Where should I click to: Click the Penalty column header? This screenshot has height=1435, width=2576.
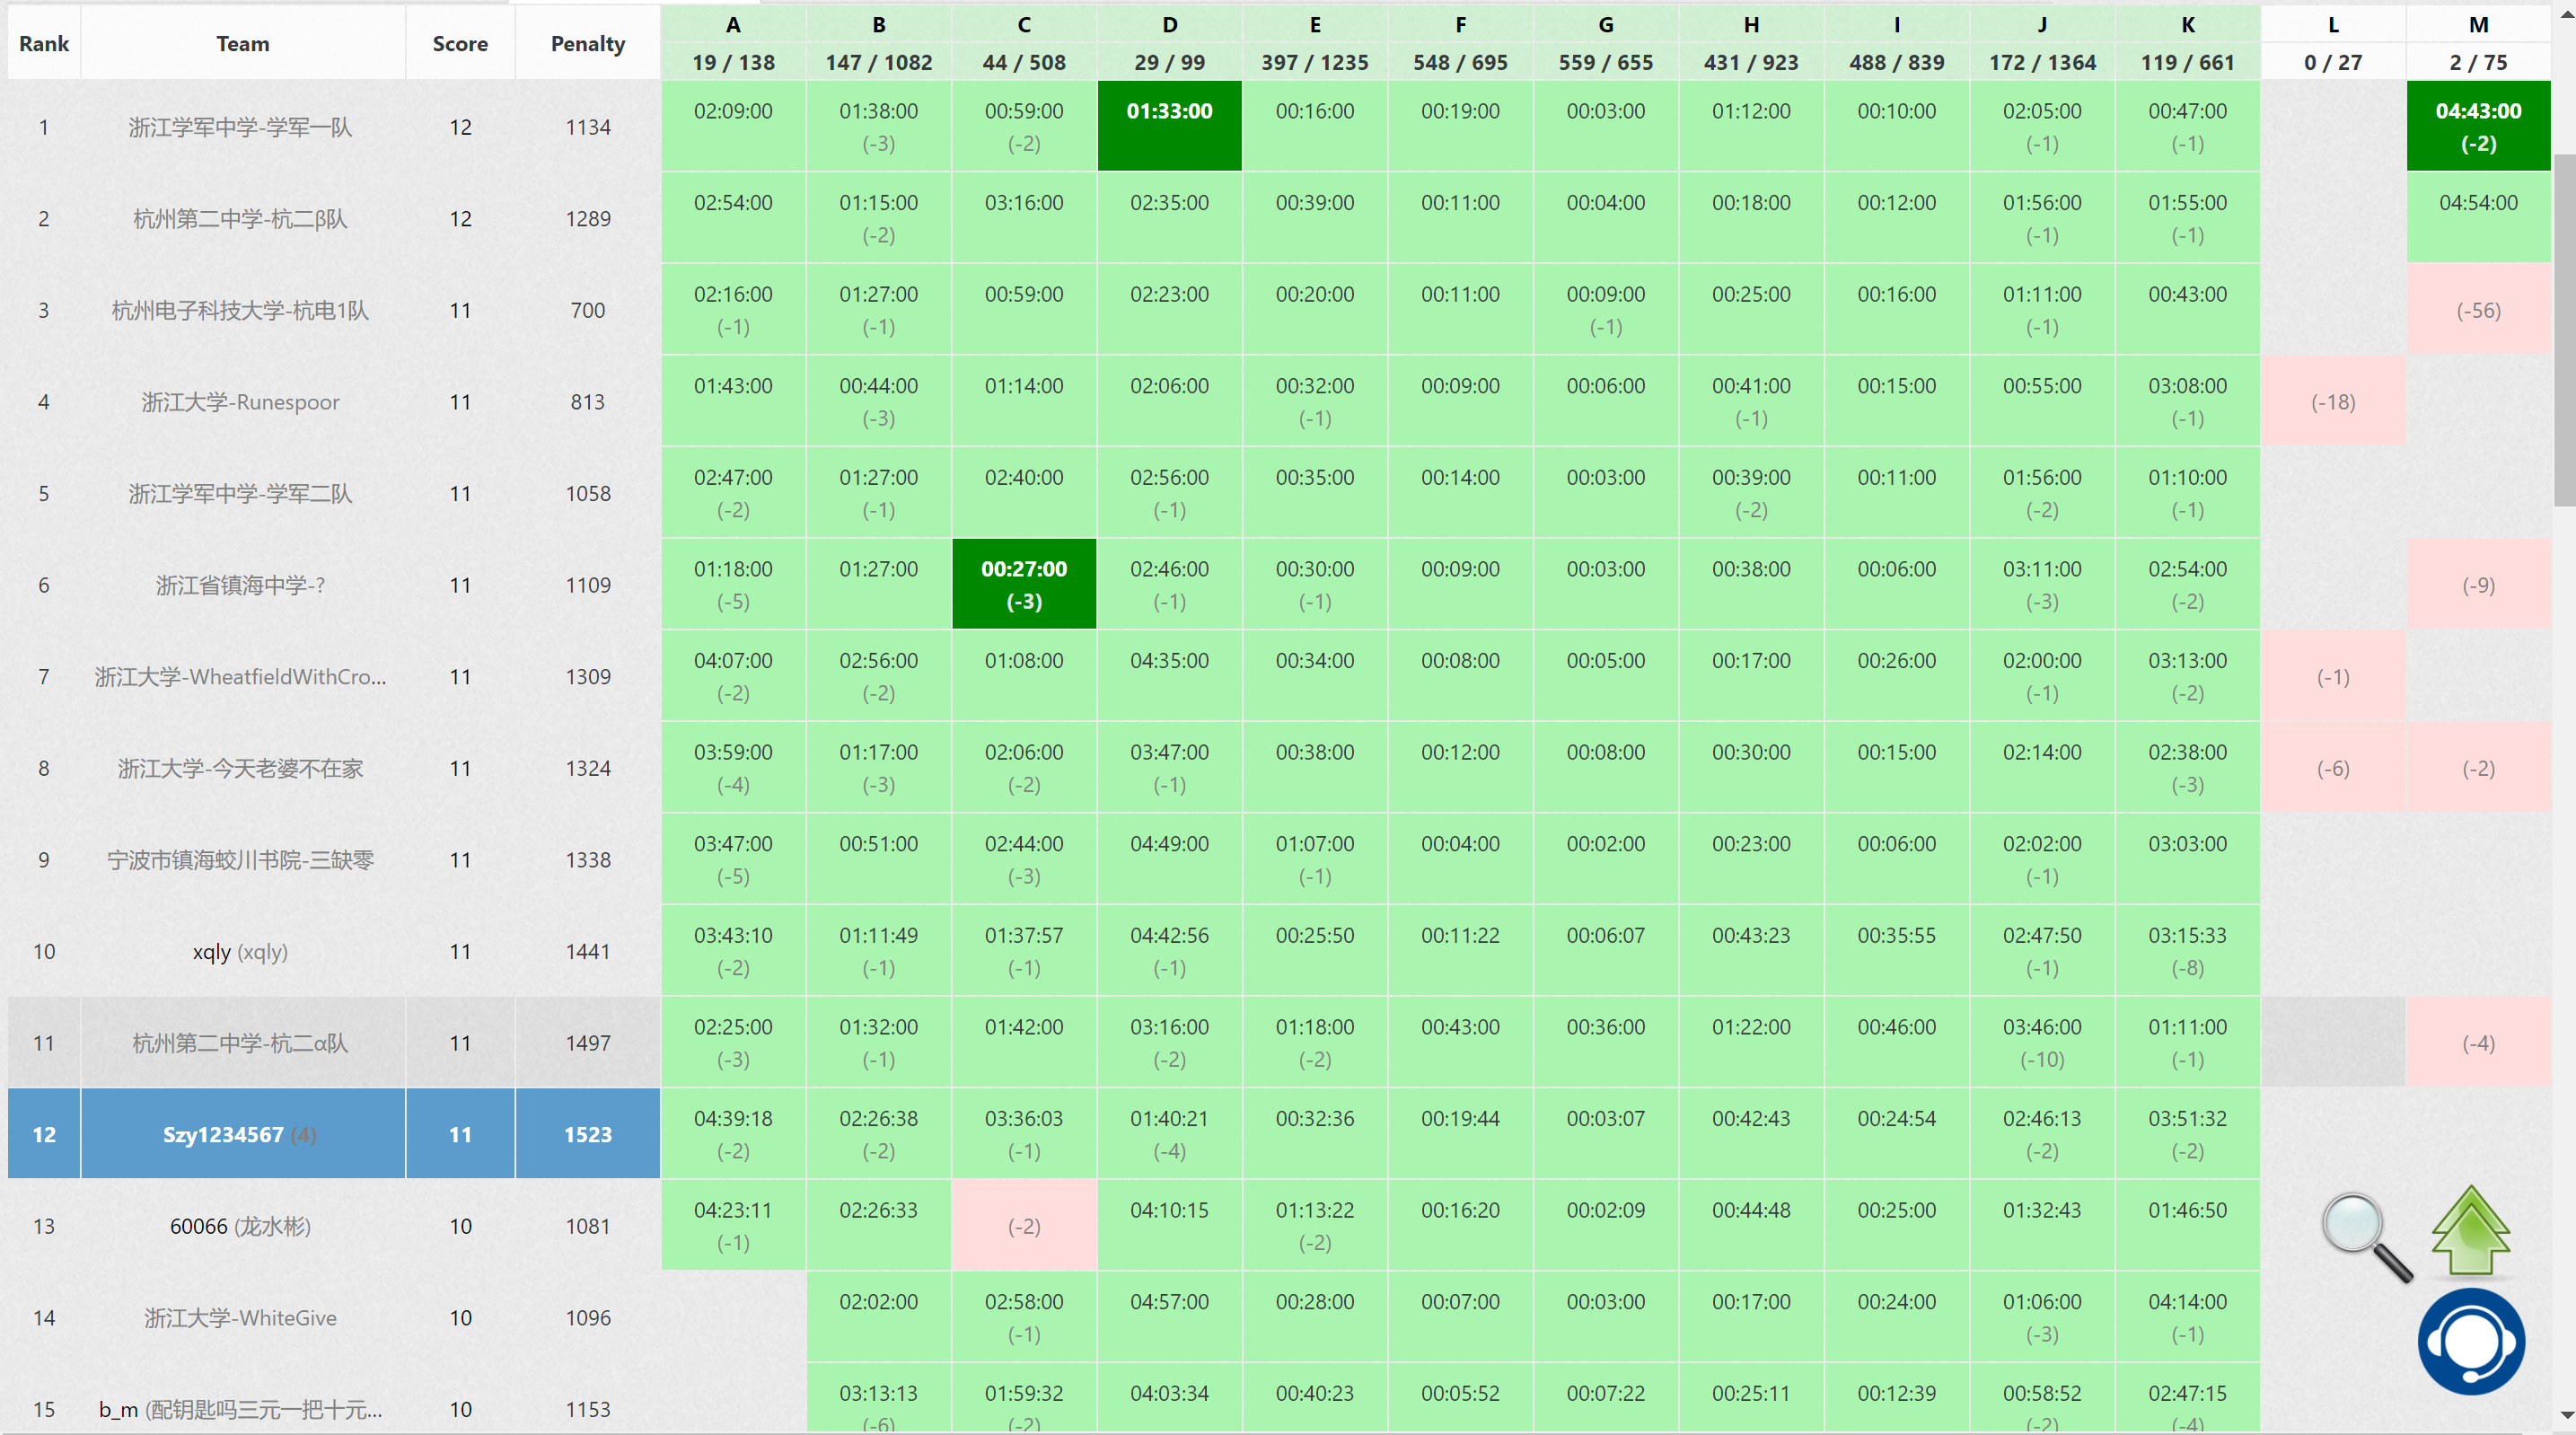click(587, 43)
